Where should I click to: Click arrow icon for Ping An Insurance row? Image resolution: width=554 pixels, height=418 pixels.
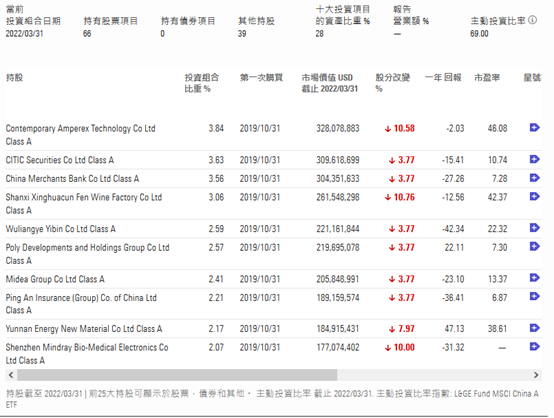(535, 296)
